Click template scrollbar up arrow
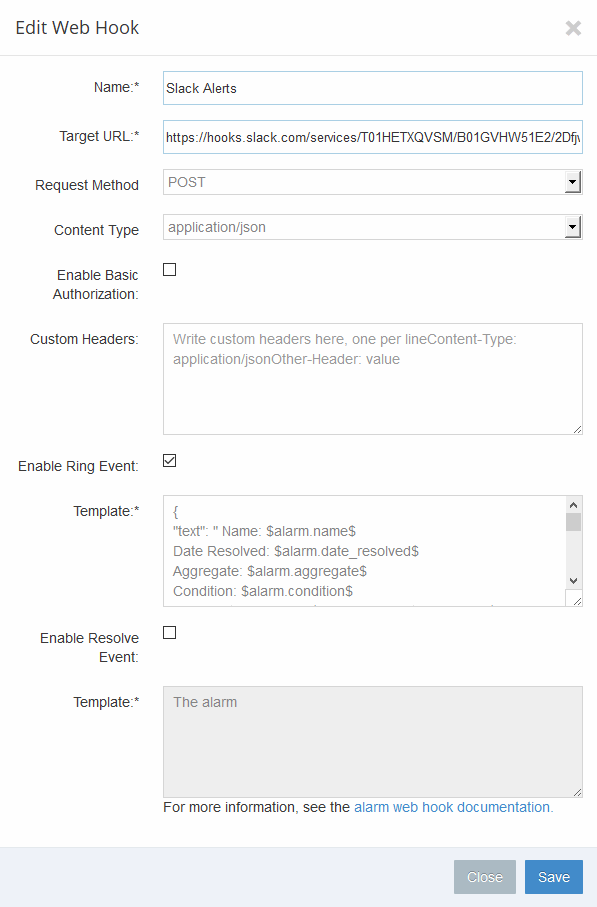This screenshot has width=597, height=907. [573, 505]
